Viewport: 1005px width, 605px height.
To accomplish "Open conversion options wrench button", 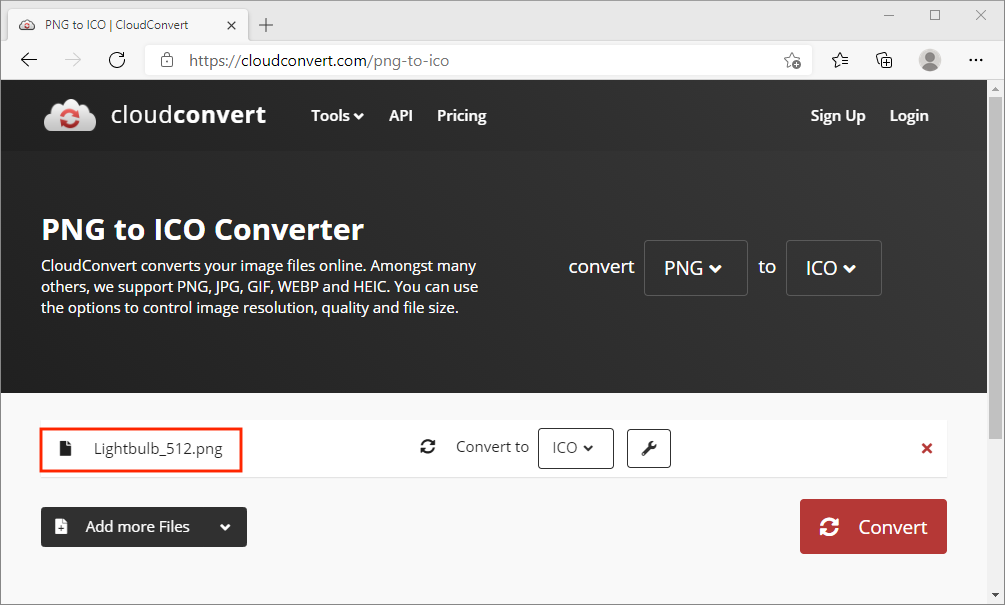I will click(649, 448).
